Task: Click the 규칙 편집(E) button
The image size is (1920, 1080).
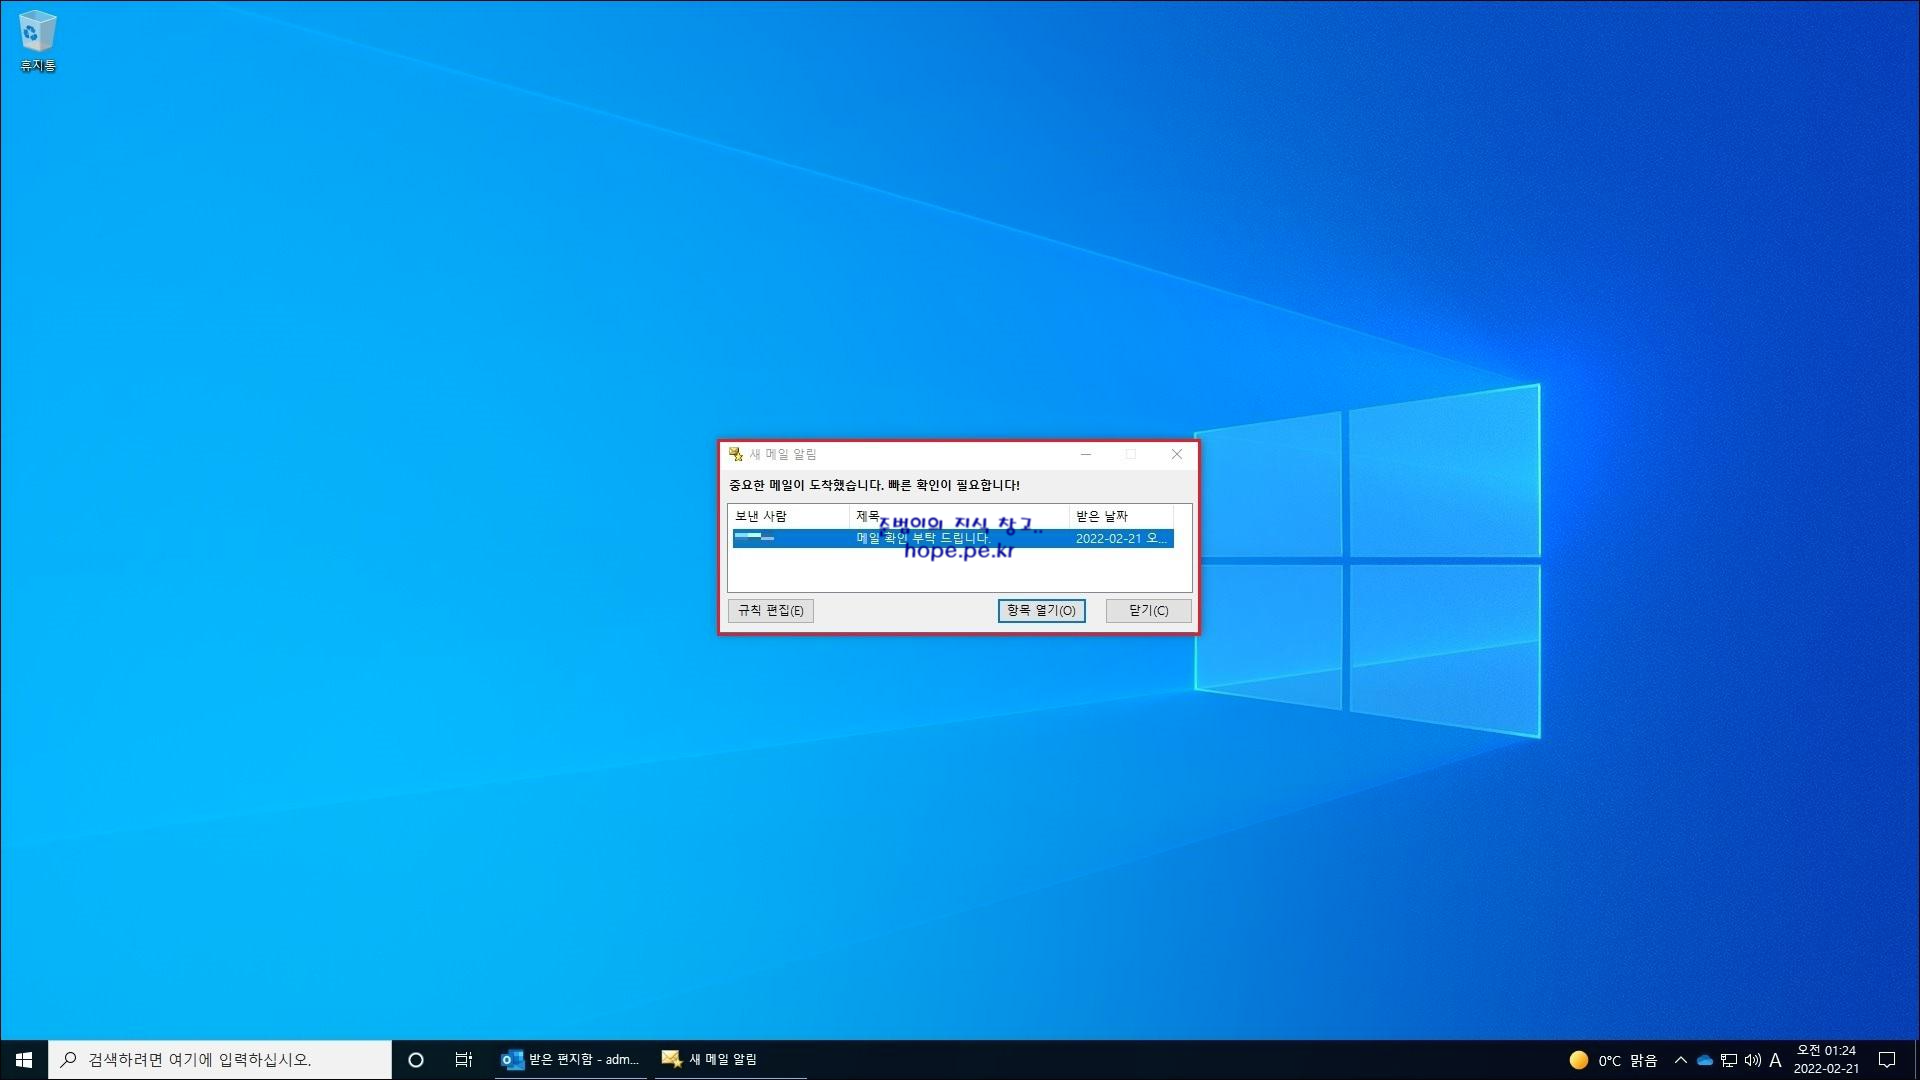Action: [770, 611]
